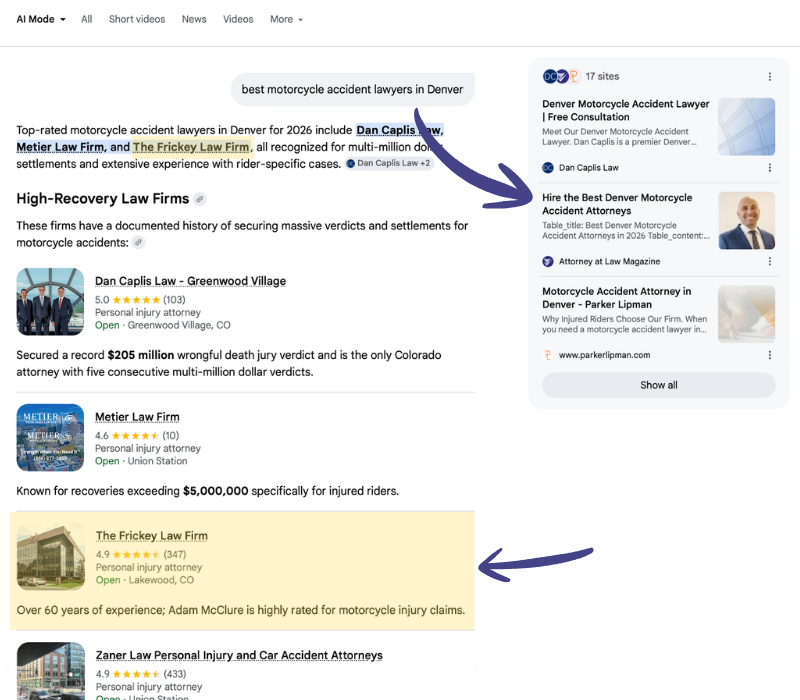Screen dimensions: 800x700
Task: Expand the More search options menu
Action: tap(286, 19)
